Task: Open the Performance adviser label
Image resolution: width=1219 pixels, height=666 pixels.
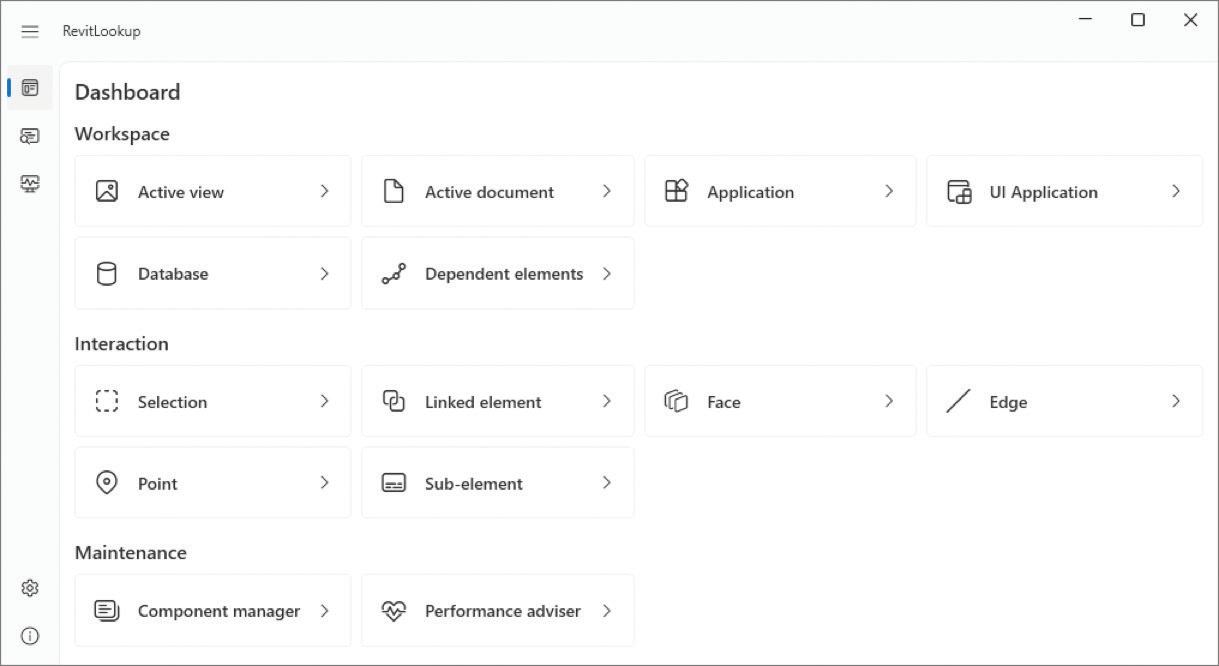Action: 503,611
